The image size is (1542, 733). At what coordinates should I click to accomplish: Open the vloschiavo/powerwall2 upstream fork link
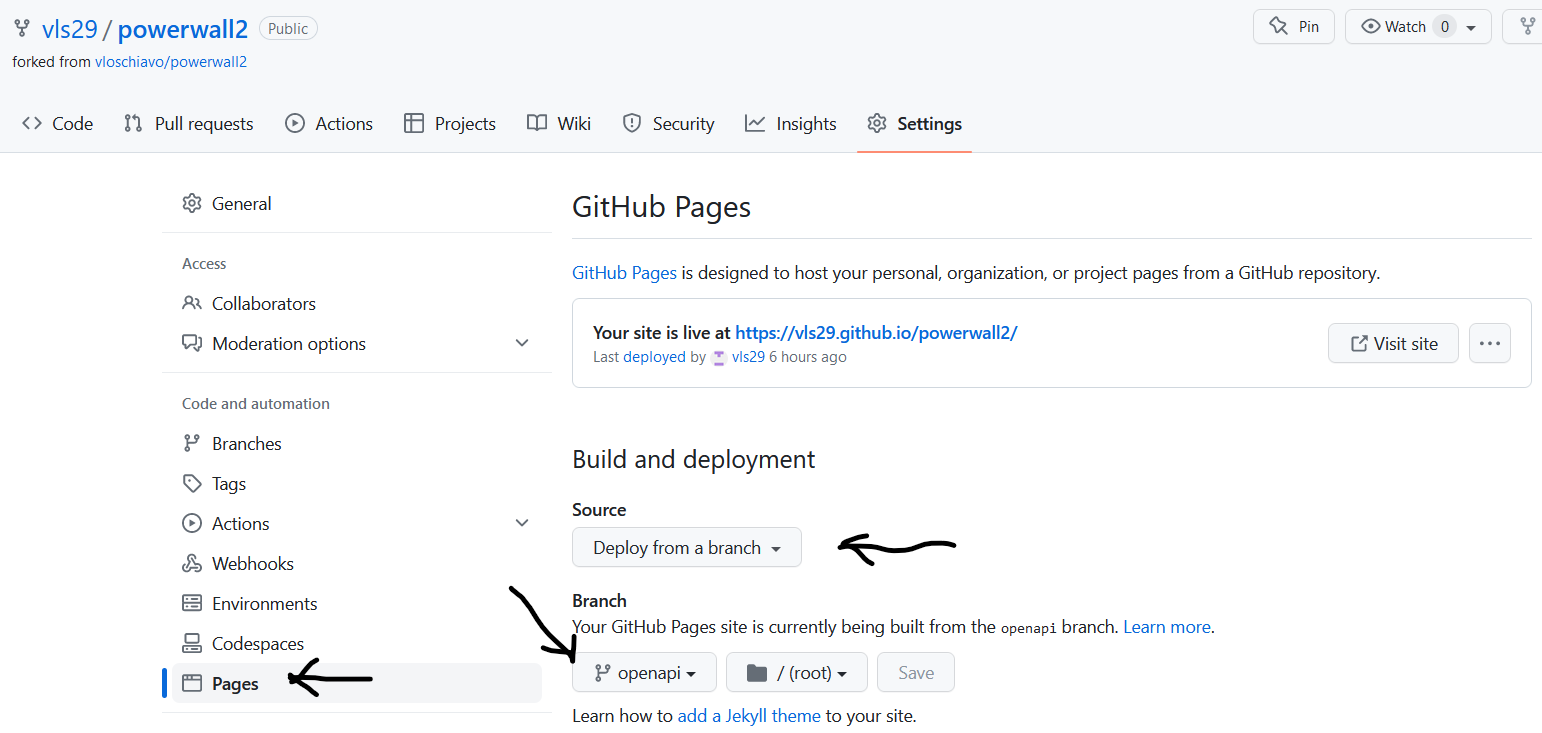click(171, 62)
